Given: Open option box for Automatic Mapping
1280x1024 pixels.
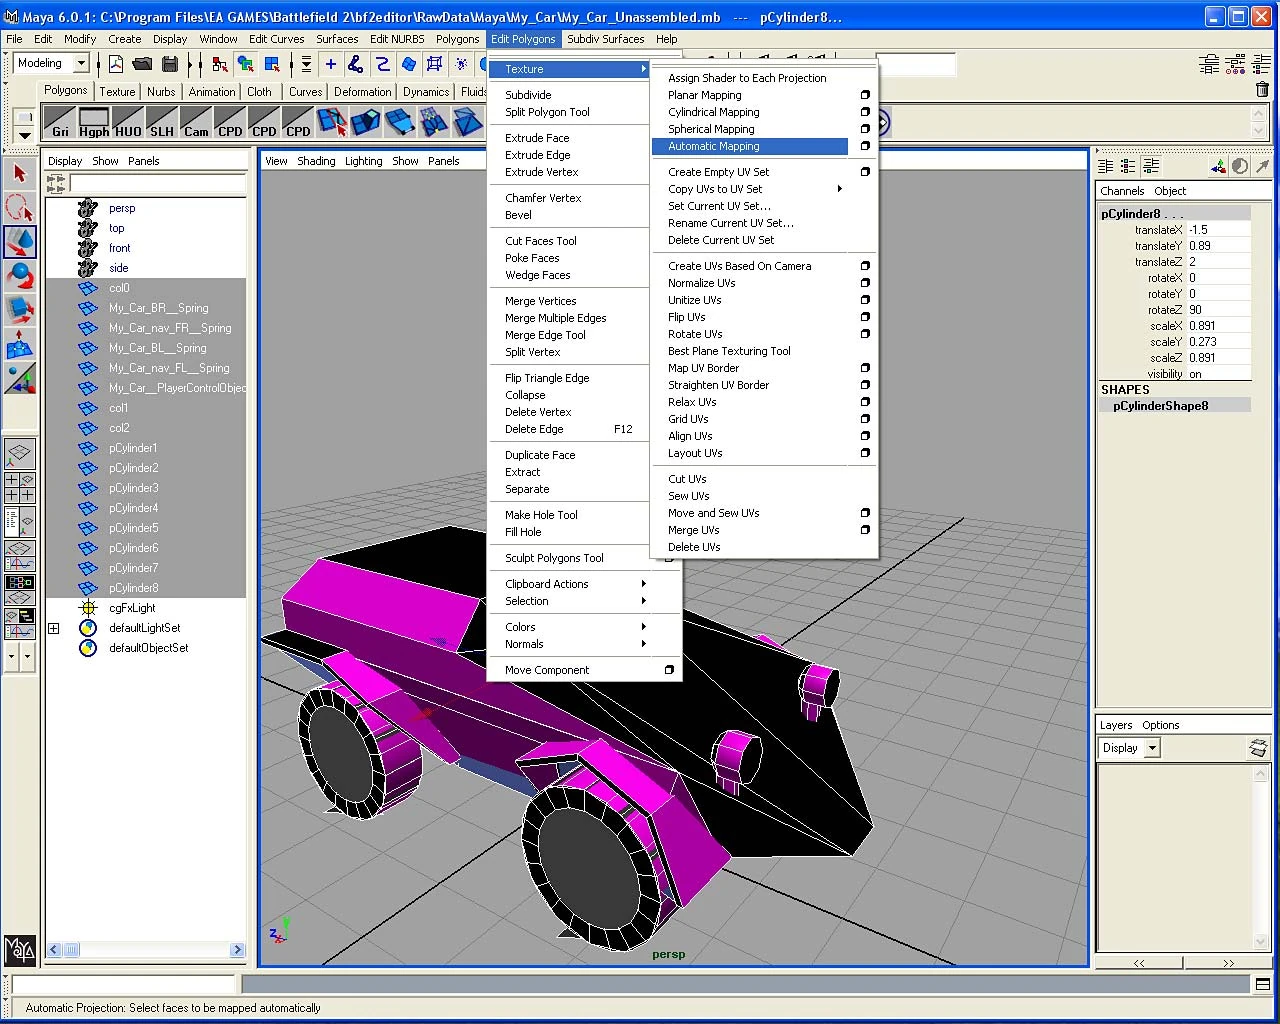Looking at the screenshot, I should (865, 146).
